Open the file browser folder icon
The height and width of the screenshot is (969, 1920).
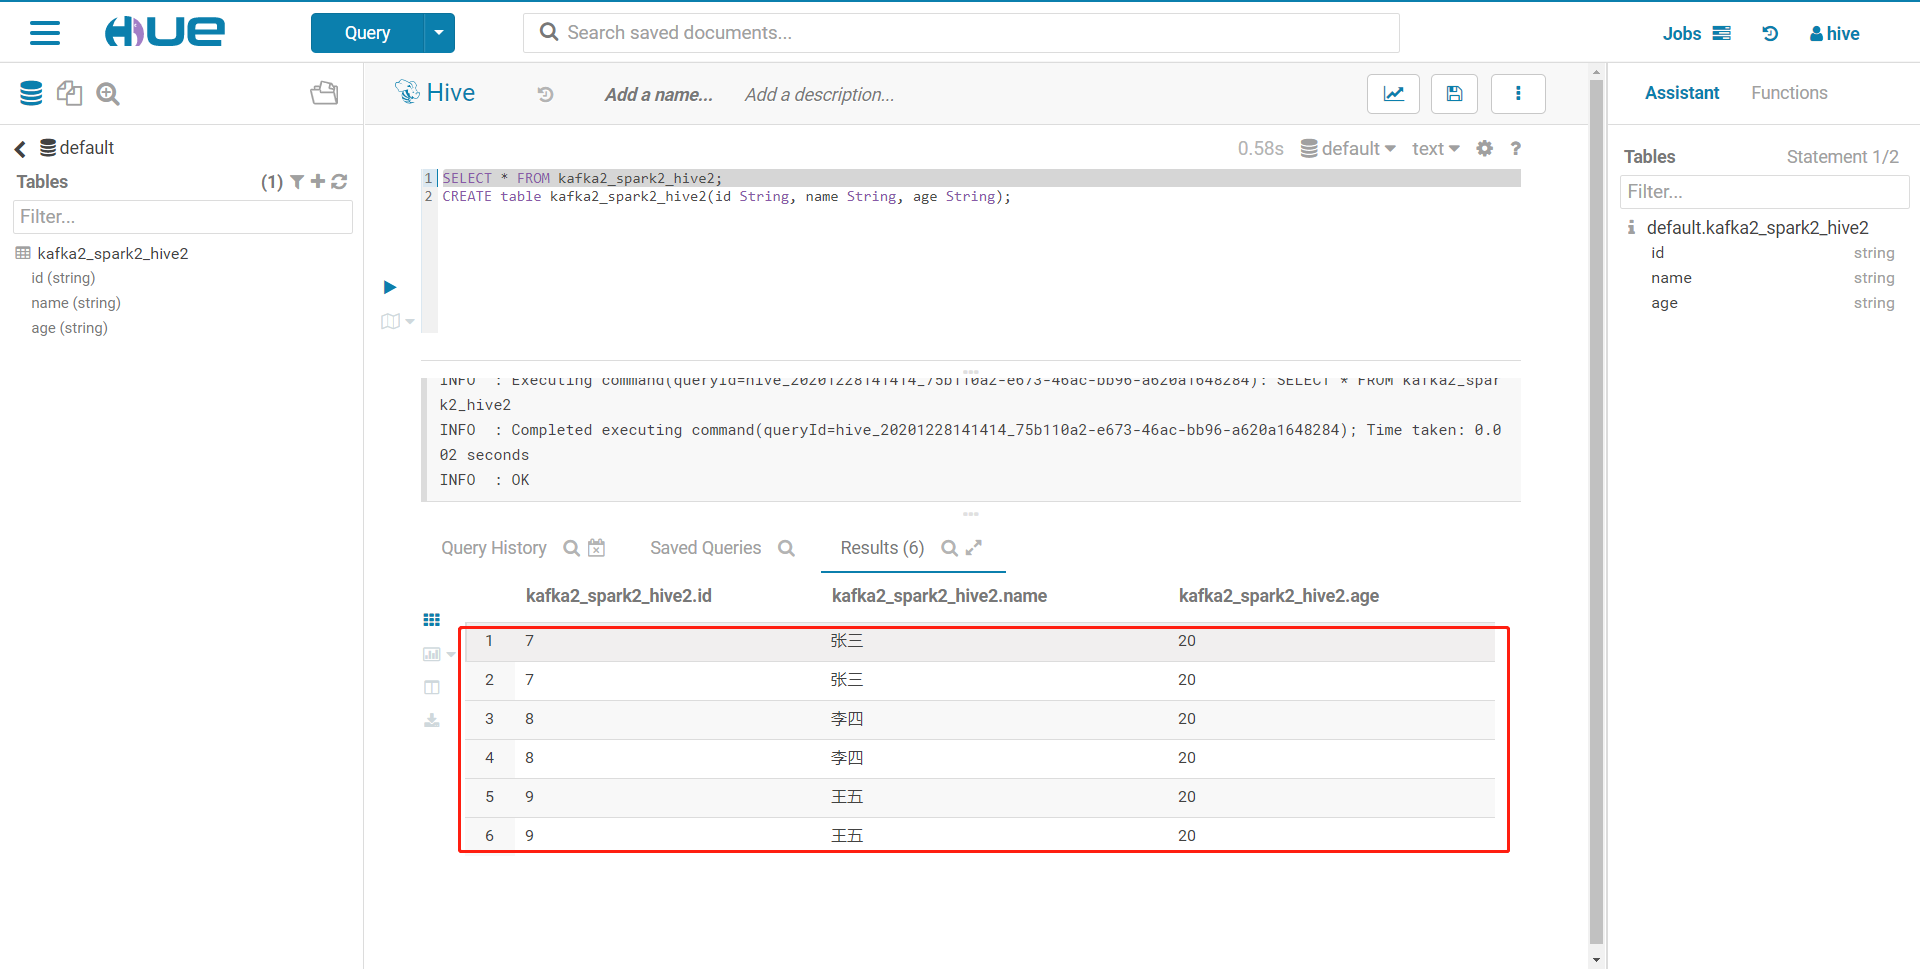click(324, 94)
